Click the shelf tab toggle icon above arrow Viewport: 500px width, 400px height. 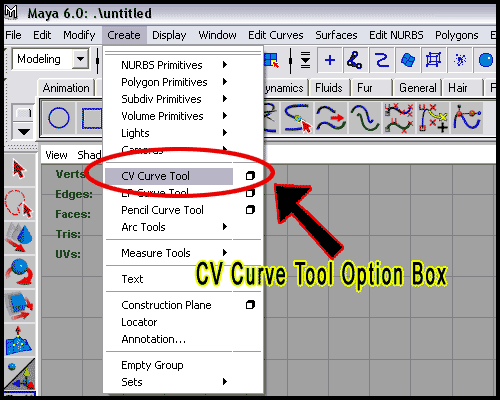coord(23,113)
